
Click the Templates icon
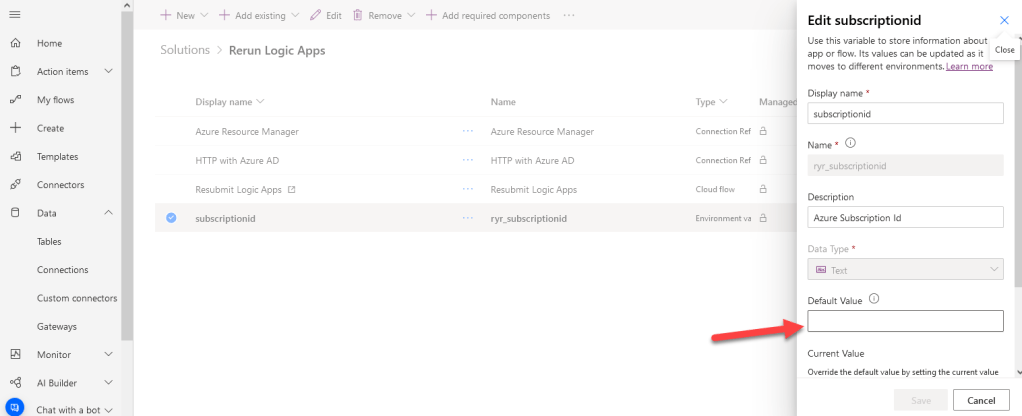coord(16,156)
